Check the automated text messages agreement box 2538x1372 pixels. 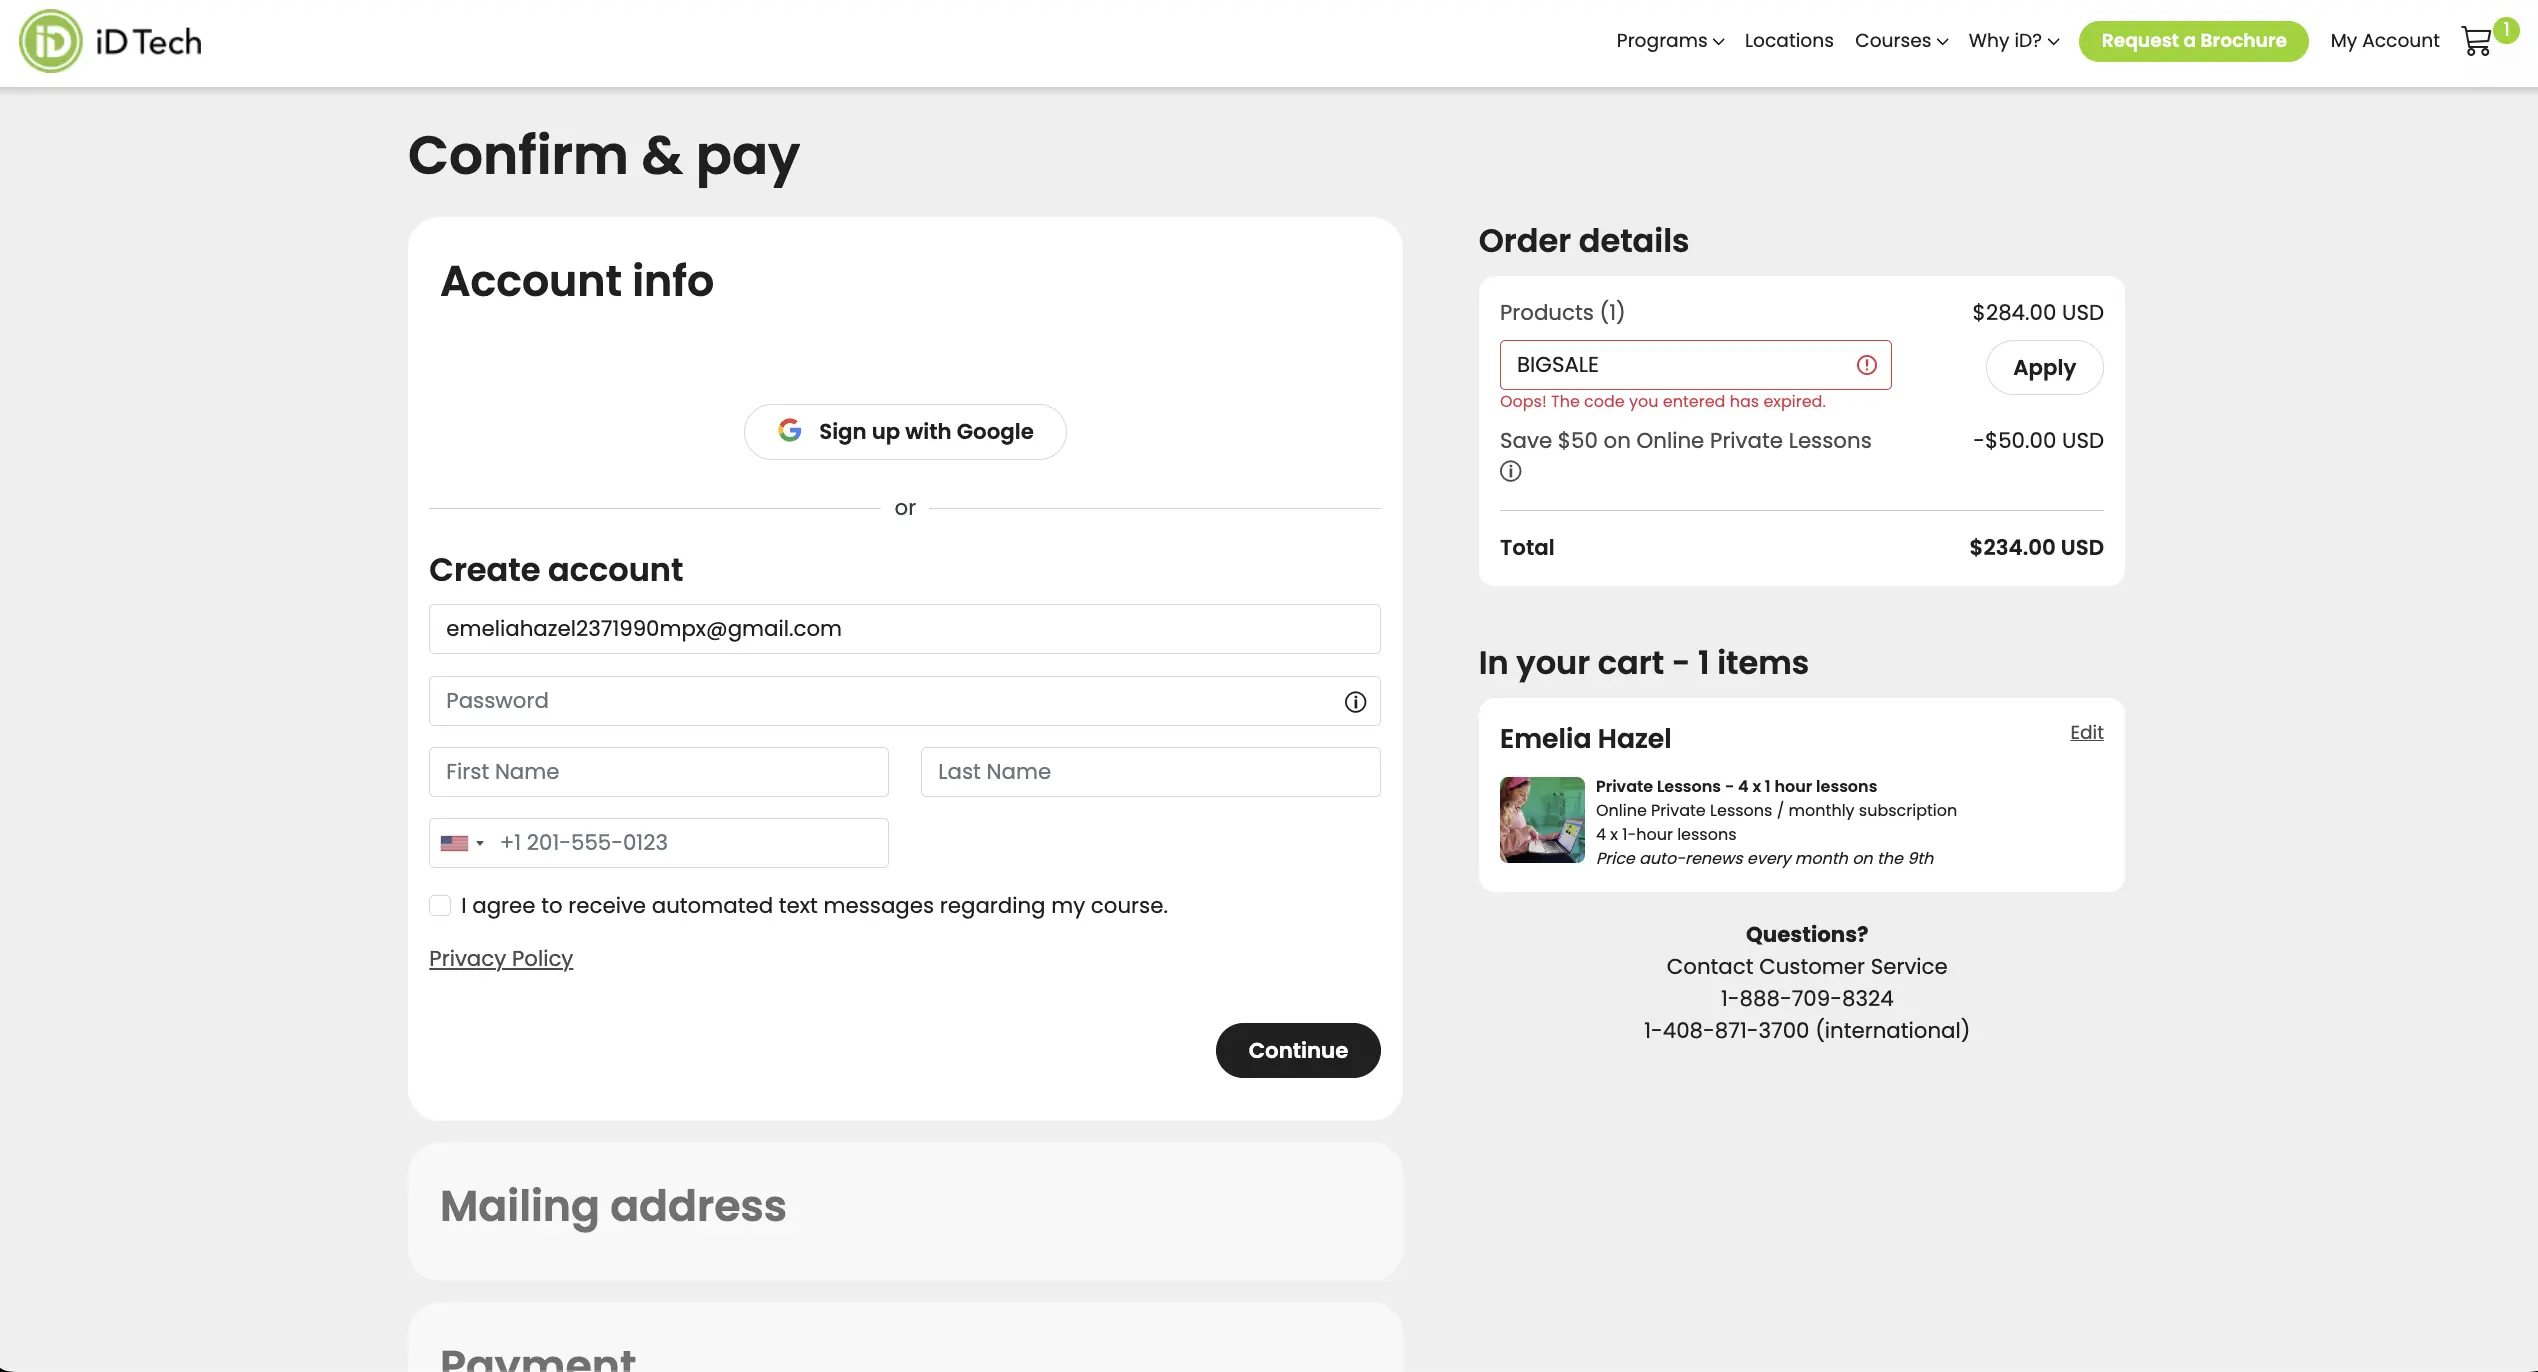click(x=440, y=906)
